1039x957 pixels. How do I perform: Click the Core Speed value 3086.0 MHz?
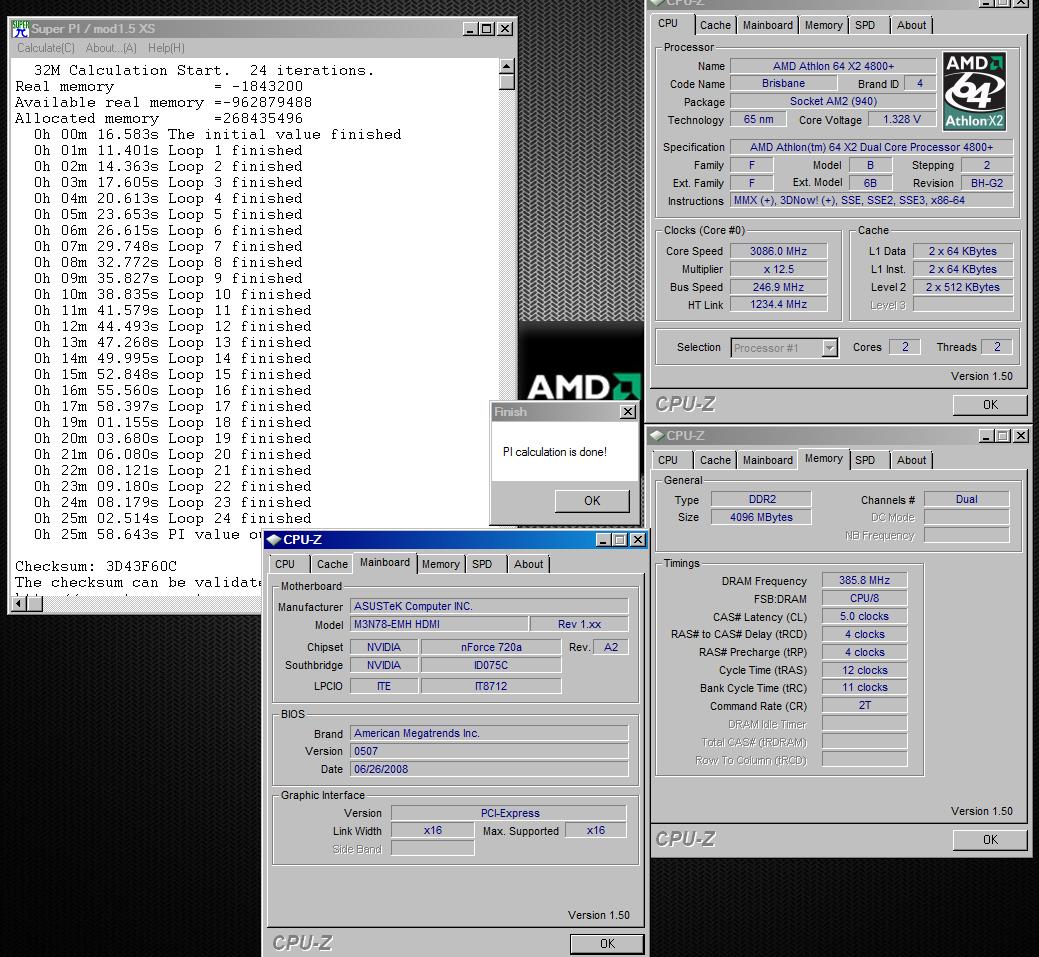[x=779, y=251]
